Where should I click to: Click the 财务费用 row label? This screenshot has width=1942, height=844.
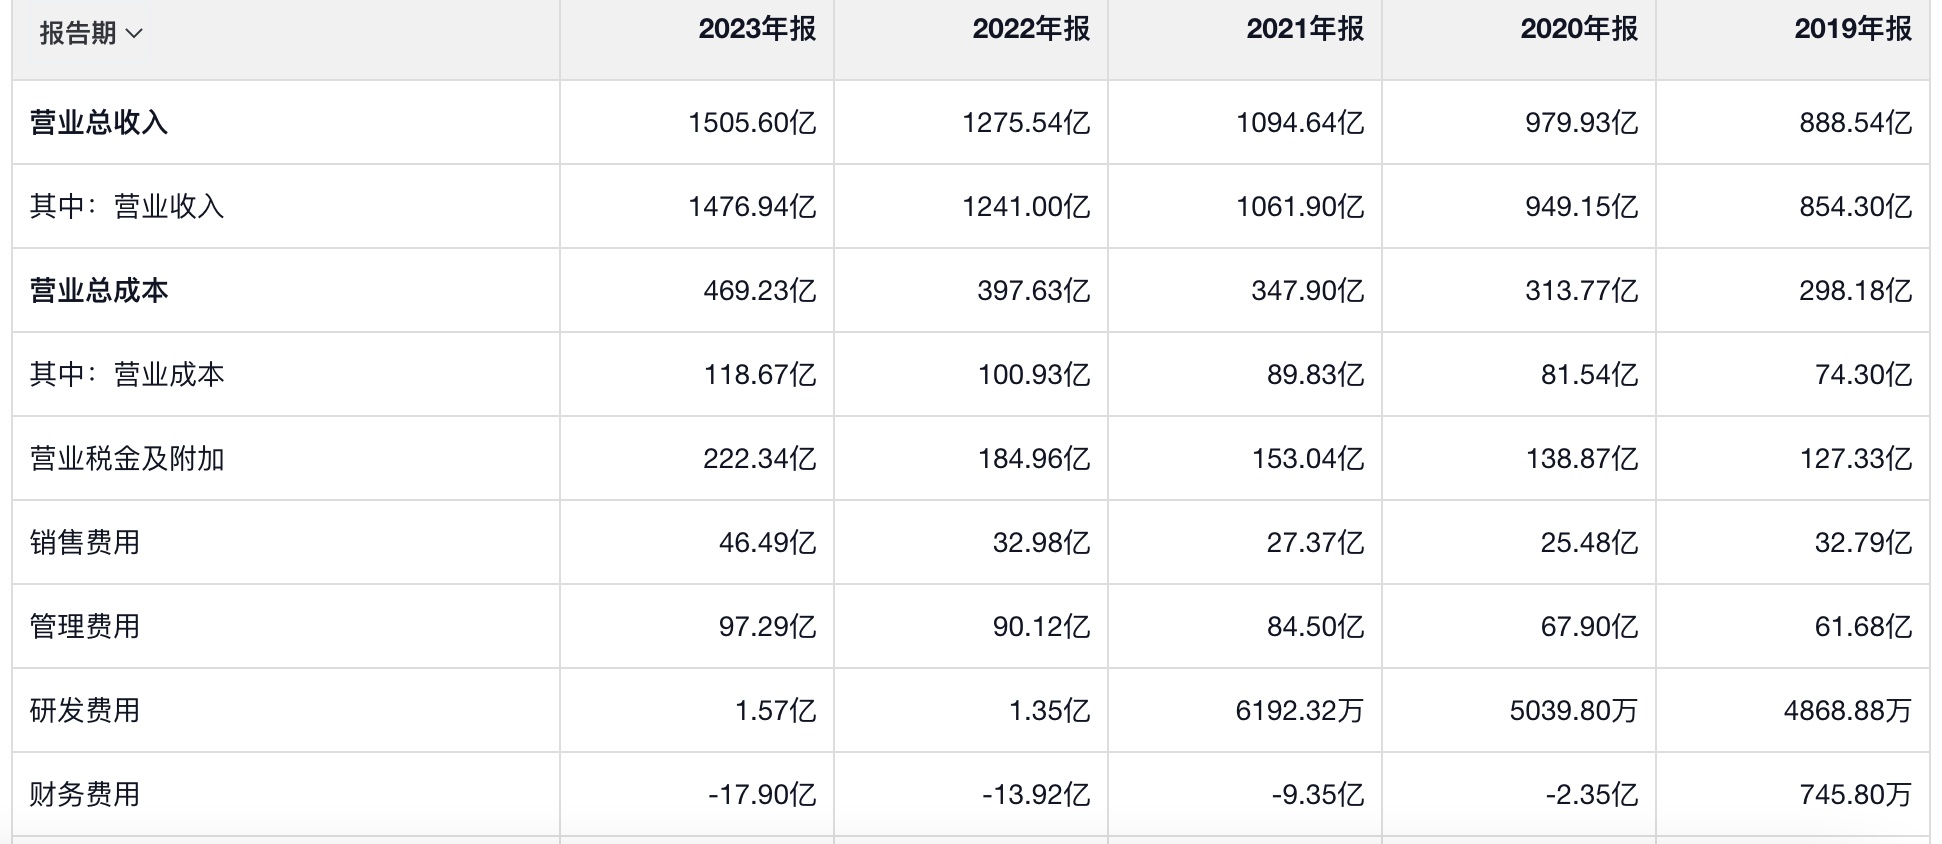coord(85,795)
